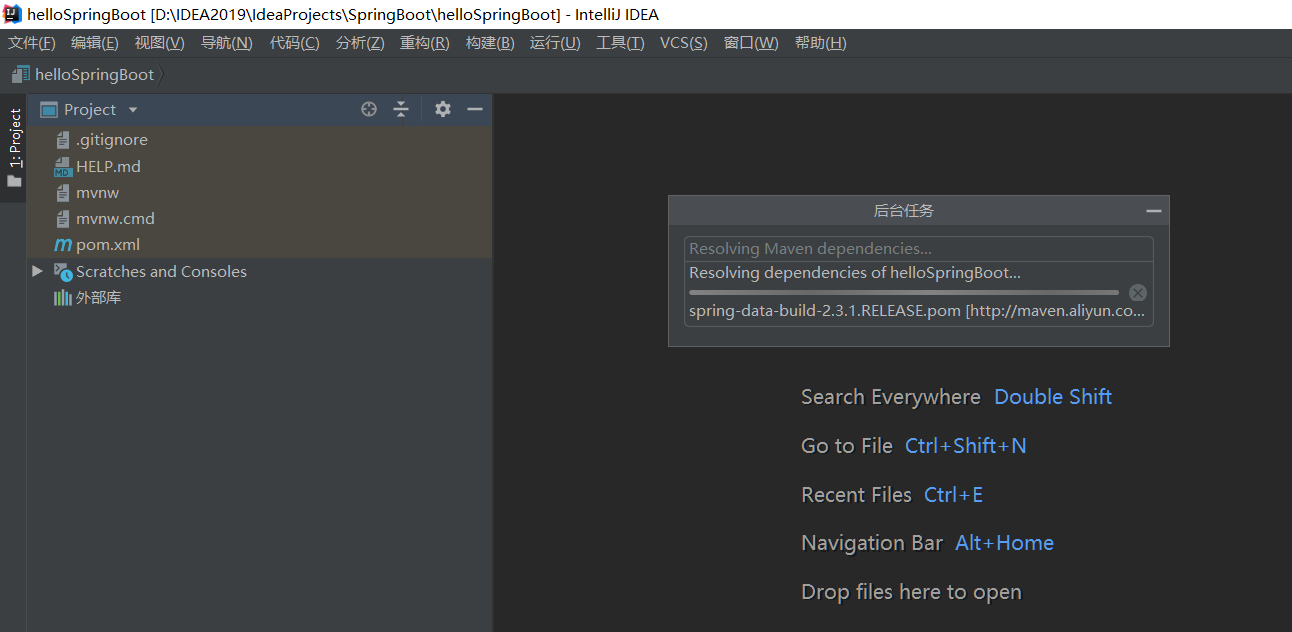Open the 运行(U) menu
Viewport: 1292px width, 632px height.
tap(555, 43)
